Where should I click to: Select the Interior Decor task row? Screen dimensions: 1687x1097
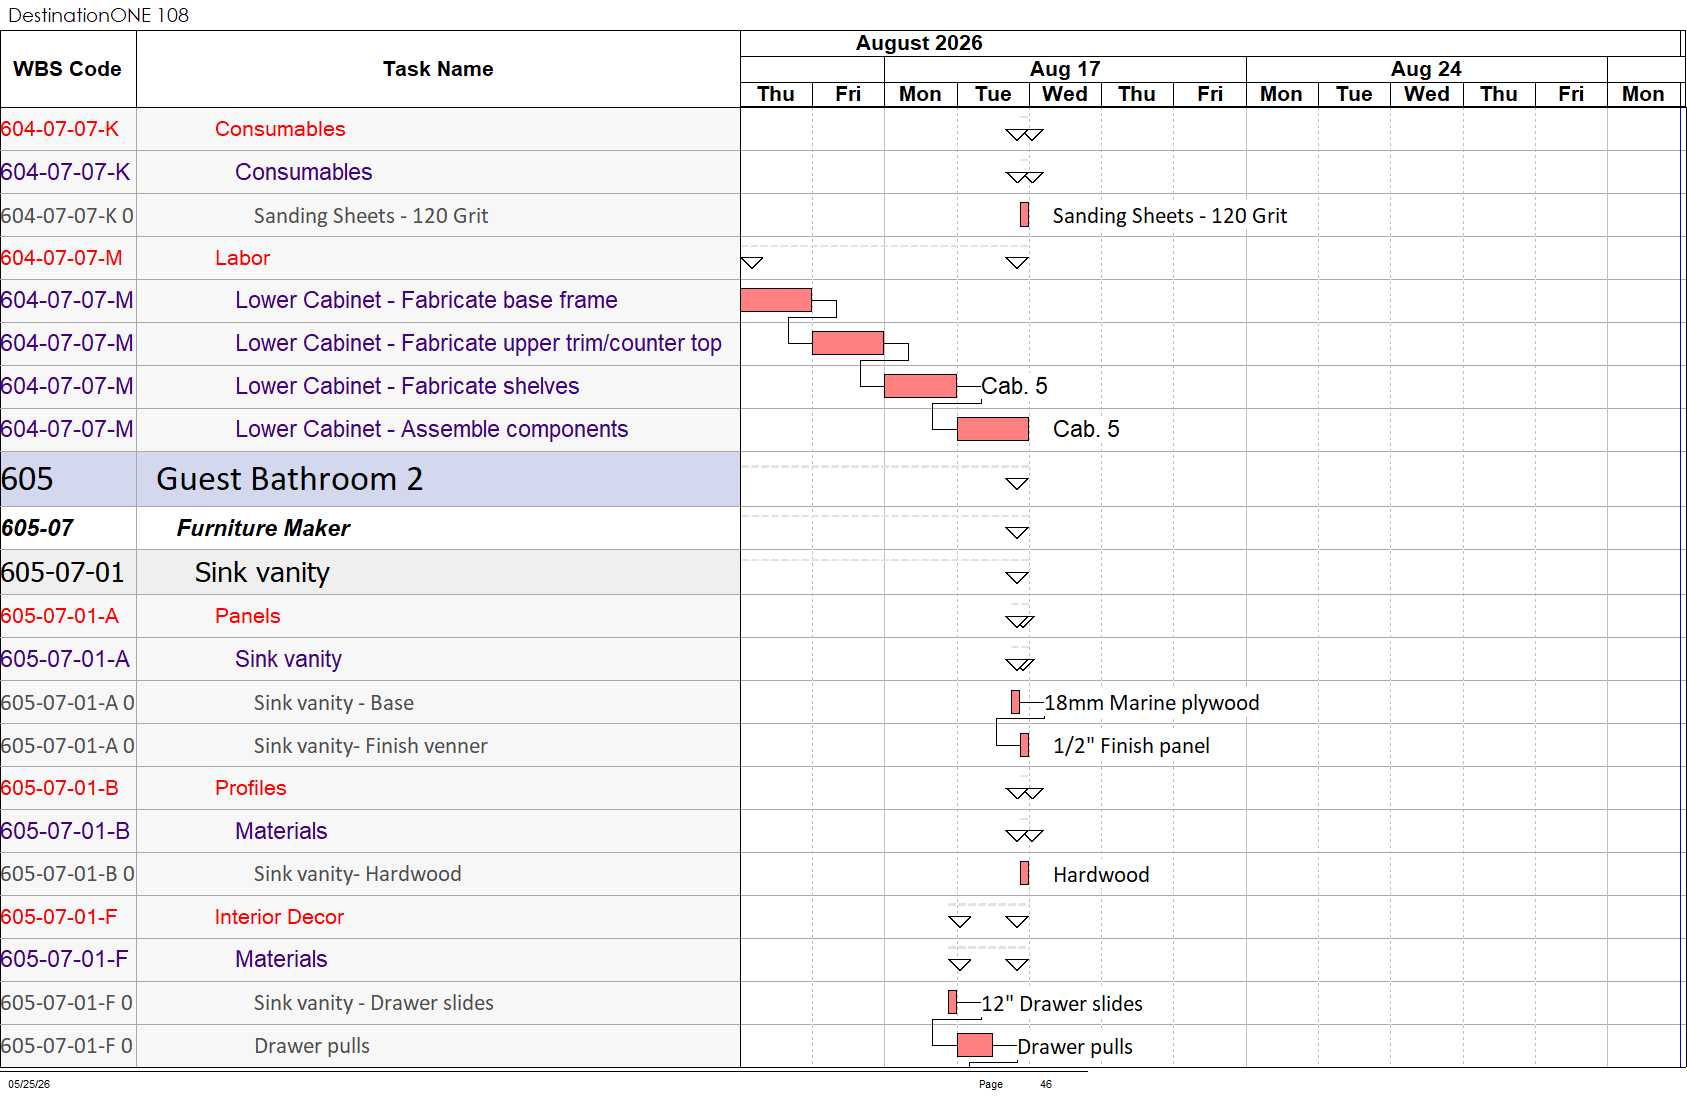point(370,917)
